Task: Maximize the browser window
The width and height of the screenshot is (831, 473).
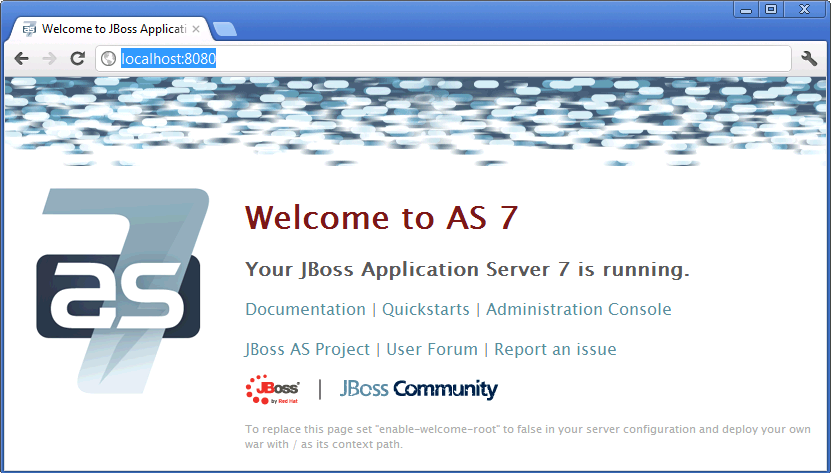Action: pos(770,9)
